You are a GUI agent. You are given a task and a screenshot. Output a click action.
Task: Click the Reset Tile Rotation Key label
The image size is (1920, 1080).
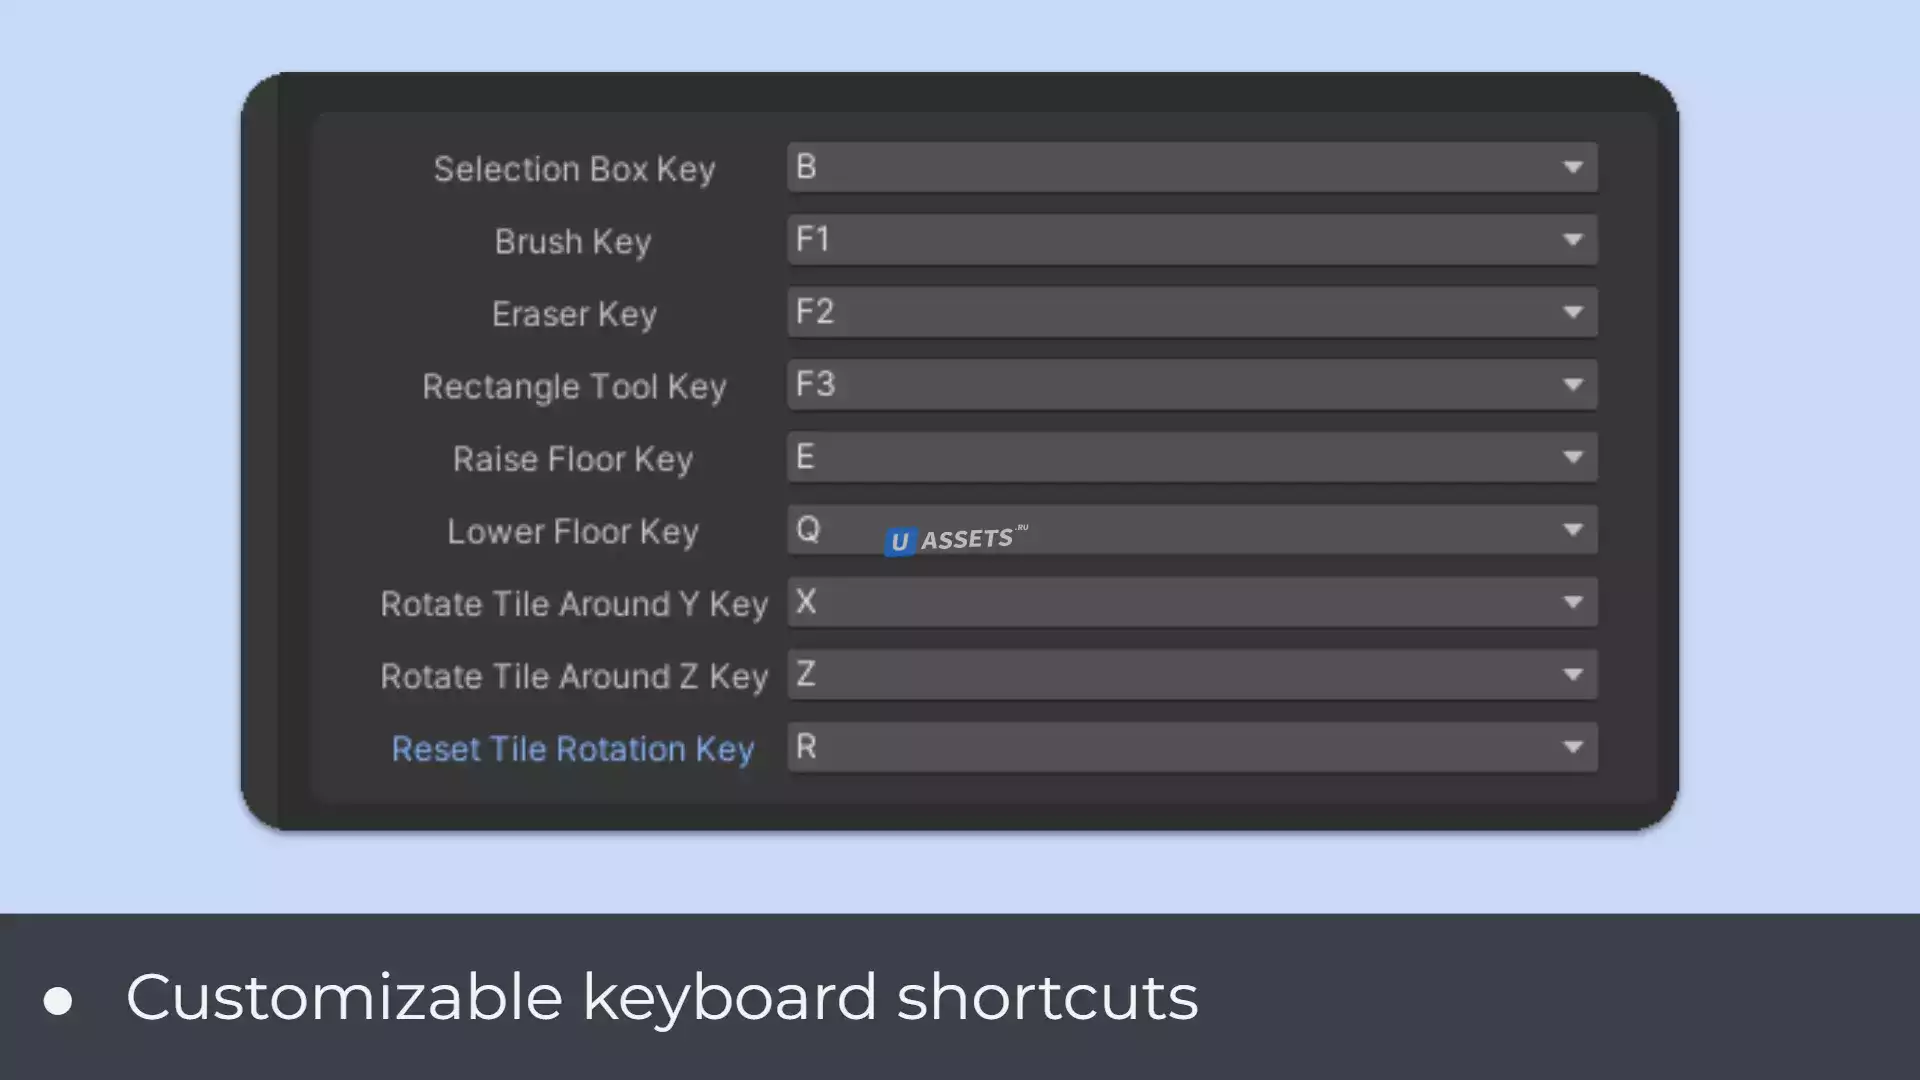click(x=573, y=749)
